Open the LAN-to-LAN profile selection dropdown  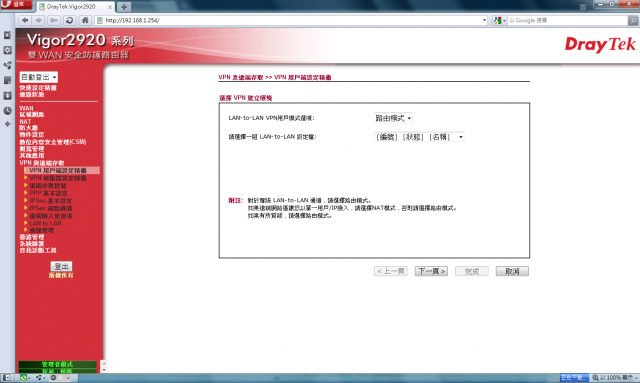(x=419, y=137)
